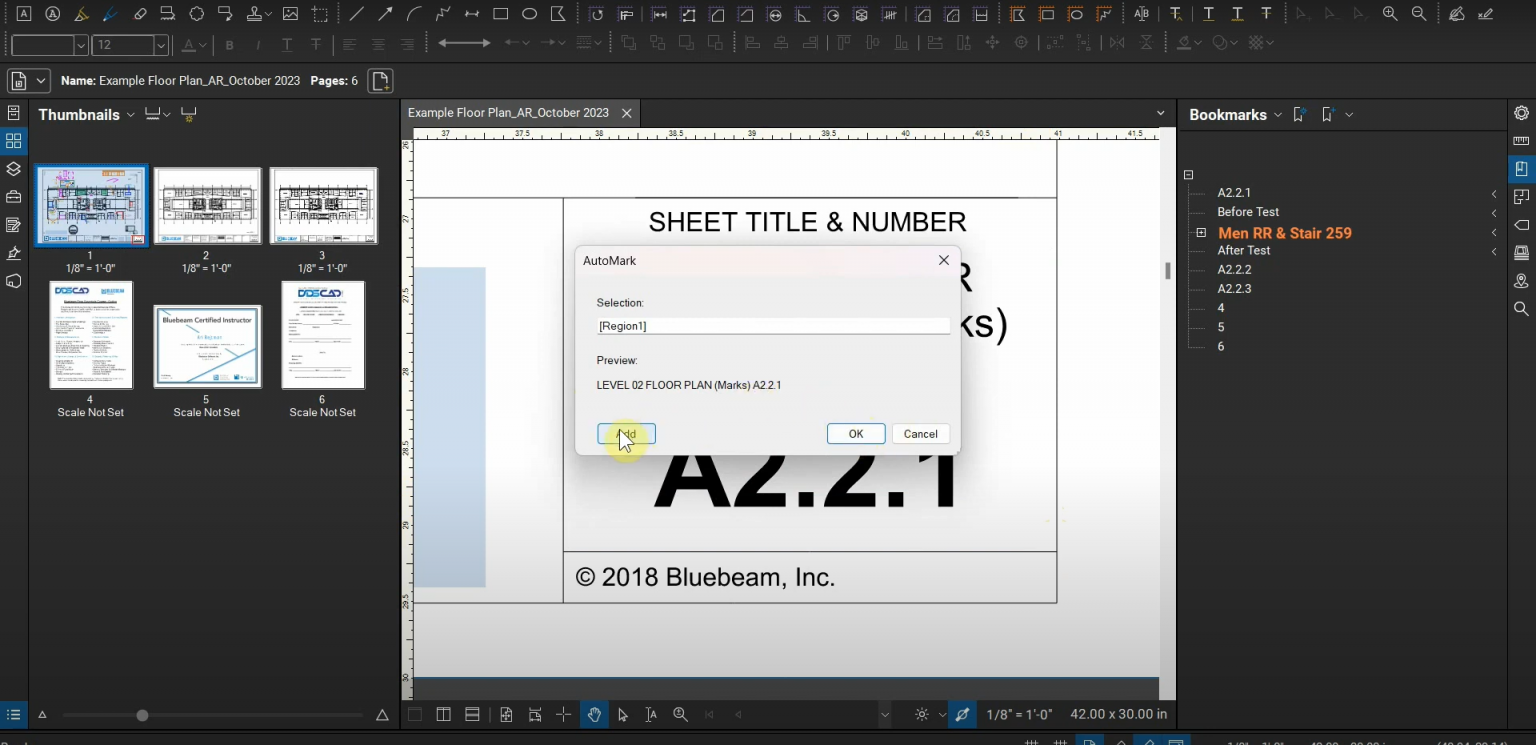
Task: Toggle the Pan tool in the status bar
Action: pyautogui.click(x=595, y=715)
